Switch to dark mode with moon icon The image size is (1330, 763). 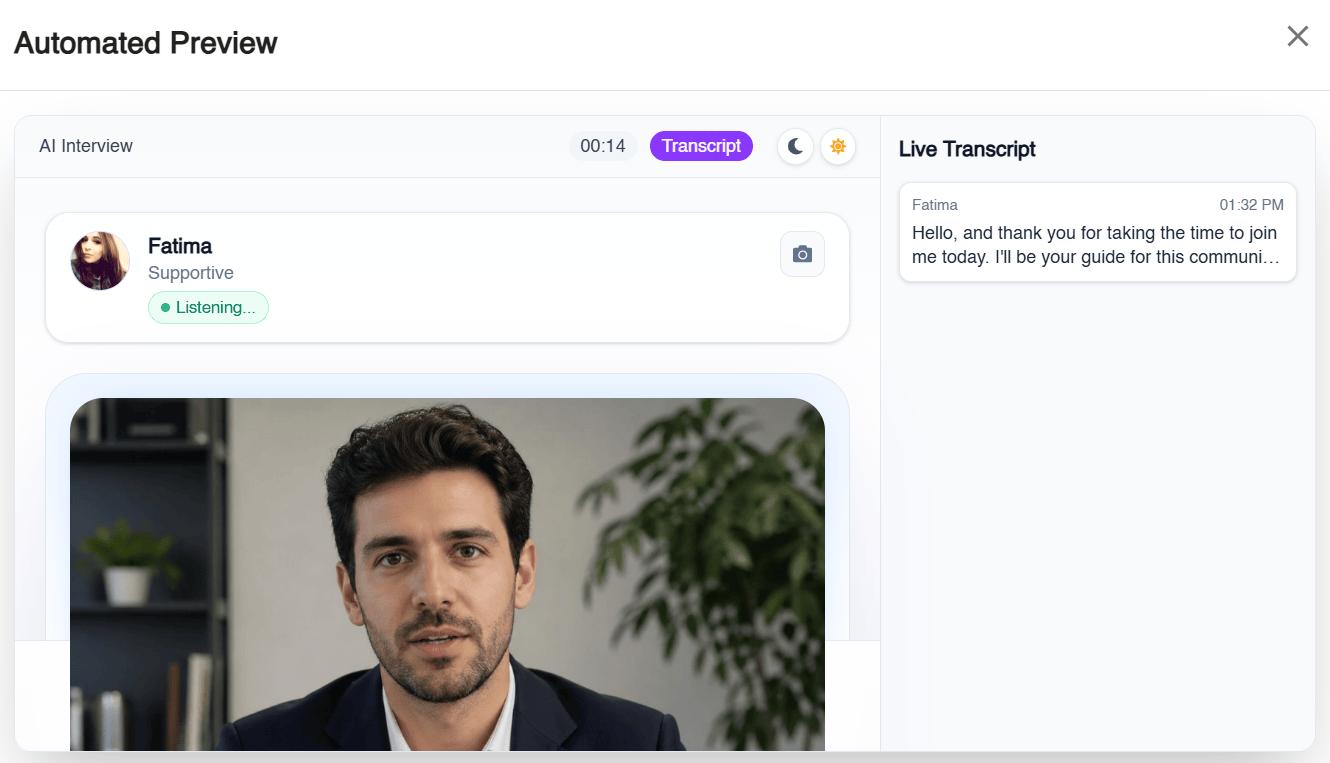coord(795,146)
